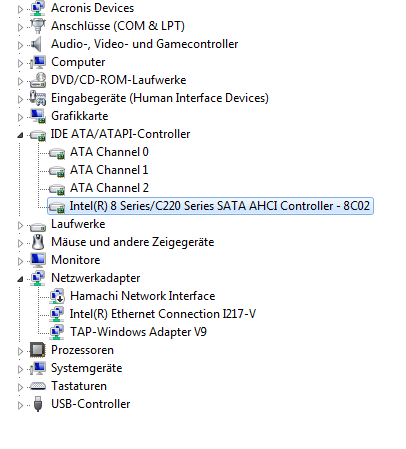Click the speaker icon for Audio-, Video- und Gamecontroller
406x449 pixels.
(36, 44)
